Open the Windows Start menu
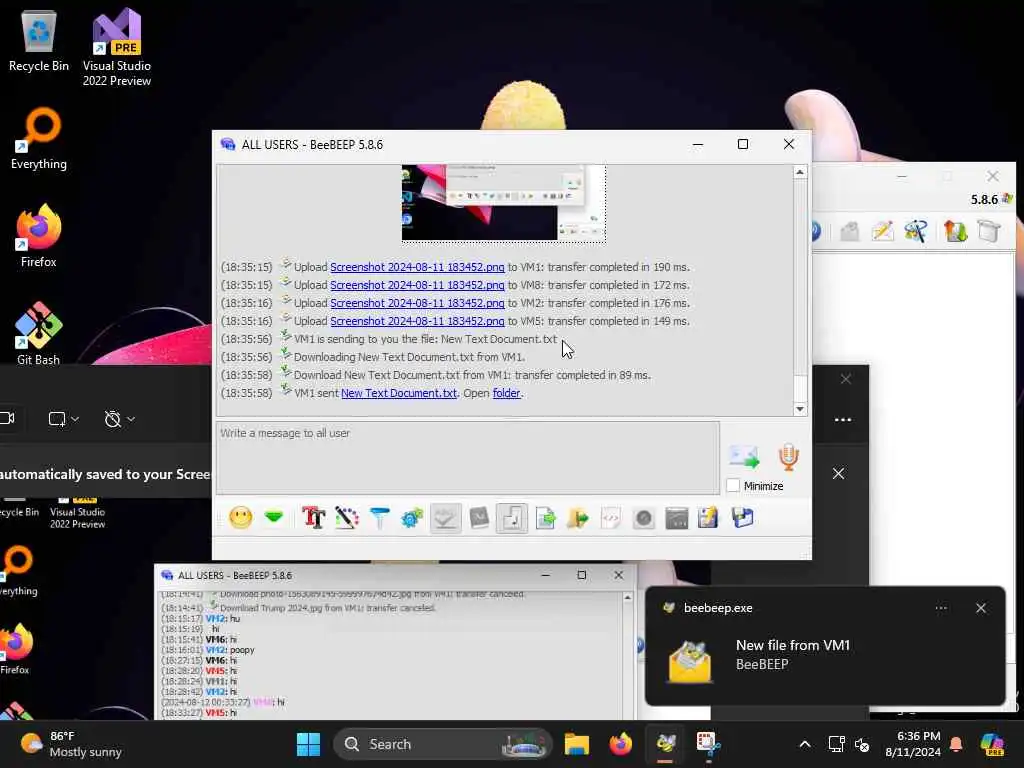Image resolution: width=1024 pixels, height=768 pixels. pyautogui.click(x=308, y=744)
